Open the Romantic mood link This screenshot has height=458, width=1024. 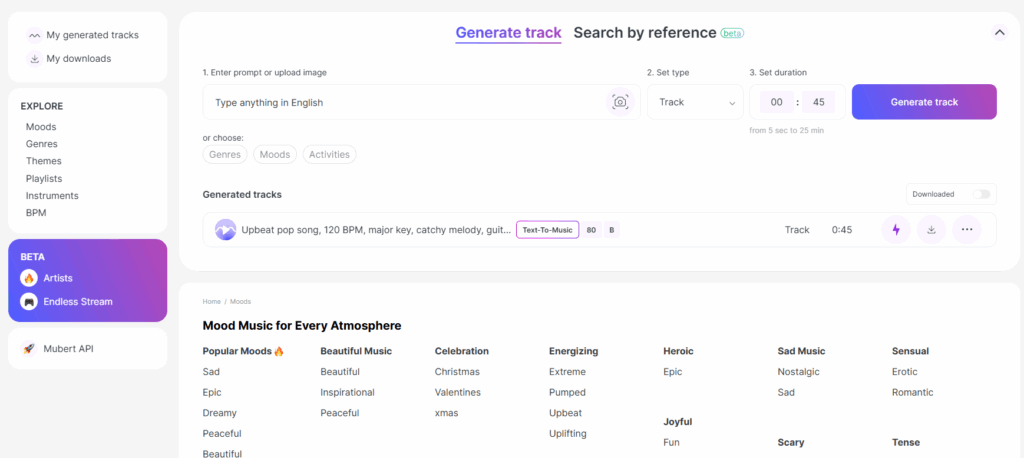(x=913, y=393)
